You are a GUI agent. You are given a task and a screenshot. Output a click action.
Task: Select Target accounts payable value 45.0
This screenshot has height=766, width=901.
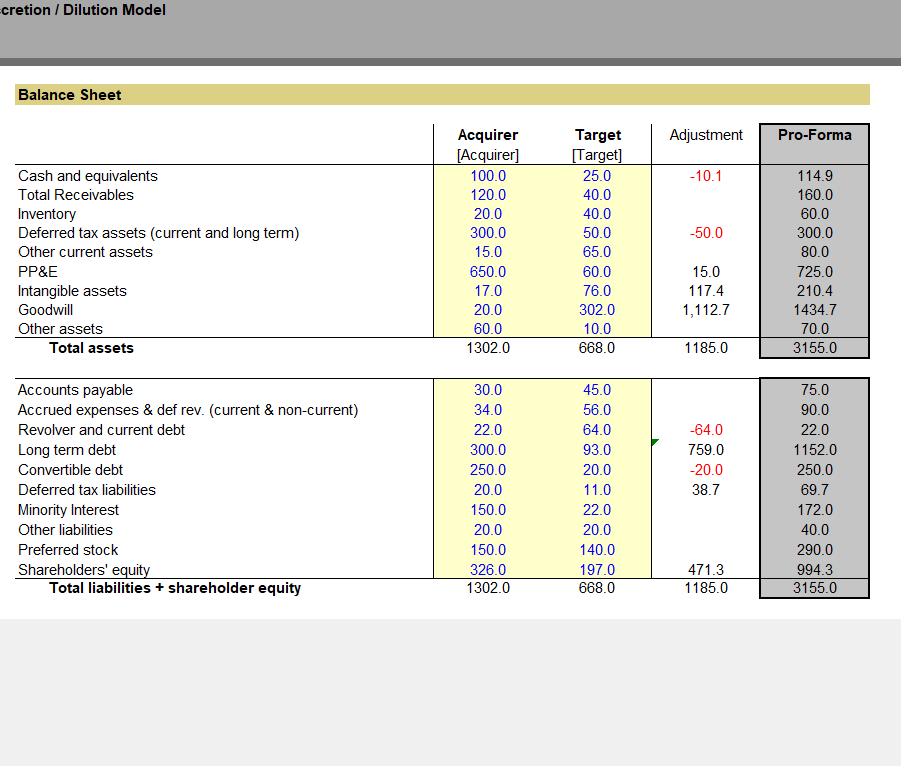[x=597, y=390]
